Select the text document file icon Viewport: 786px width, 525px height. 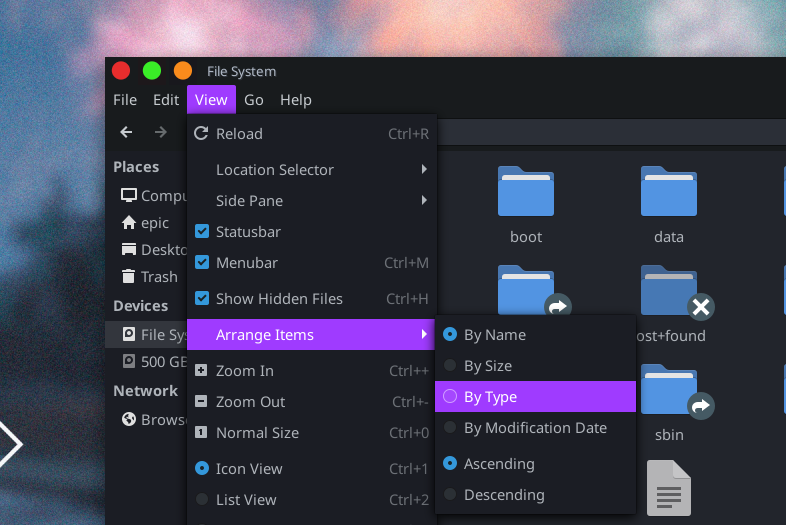[669, 488]
